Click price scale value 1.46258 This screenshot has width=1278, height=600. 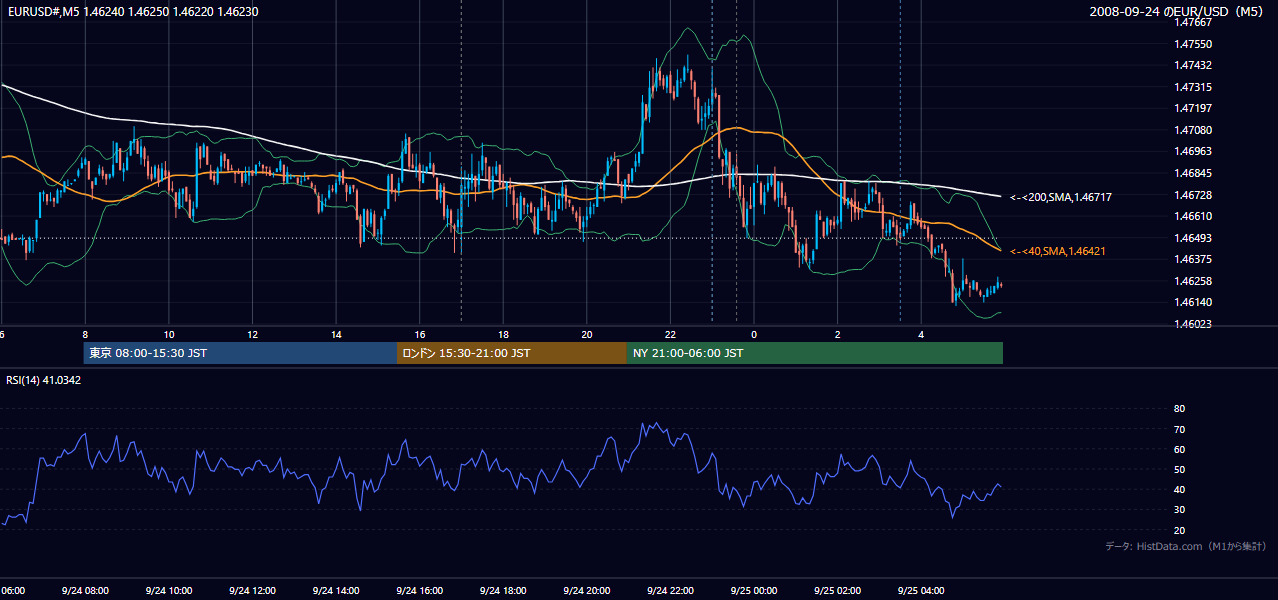(x=1192, y=281)
